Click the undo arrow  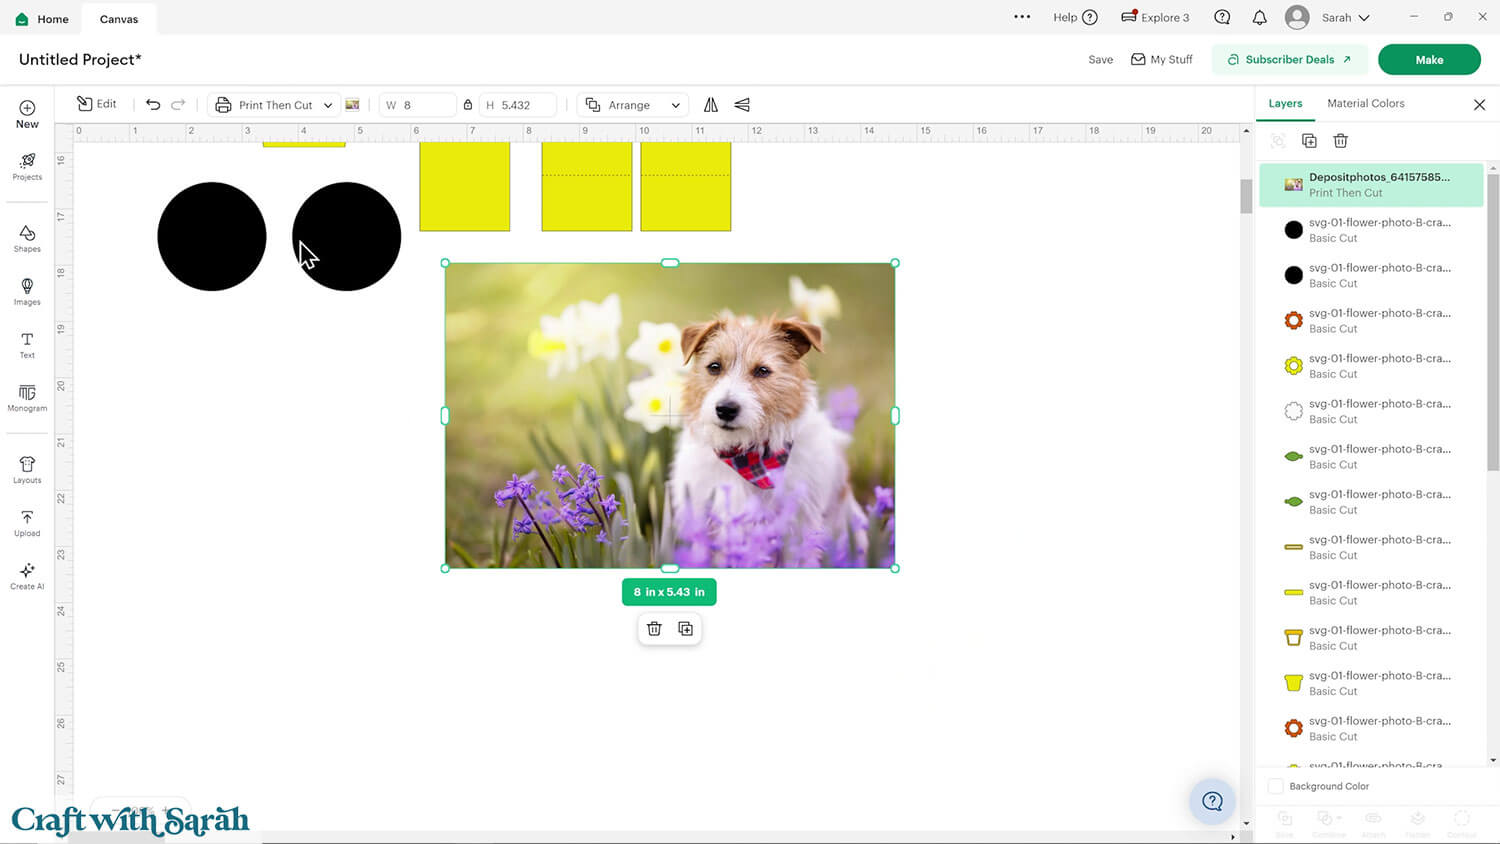153,105
